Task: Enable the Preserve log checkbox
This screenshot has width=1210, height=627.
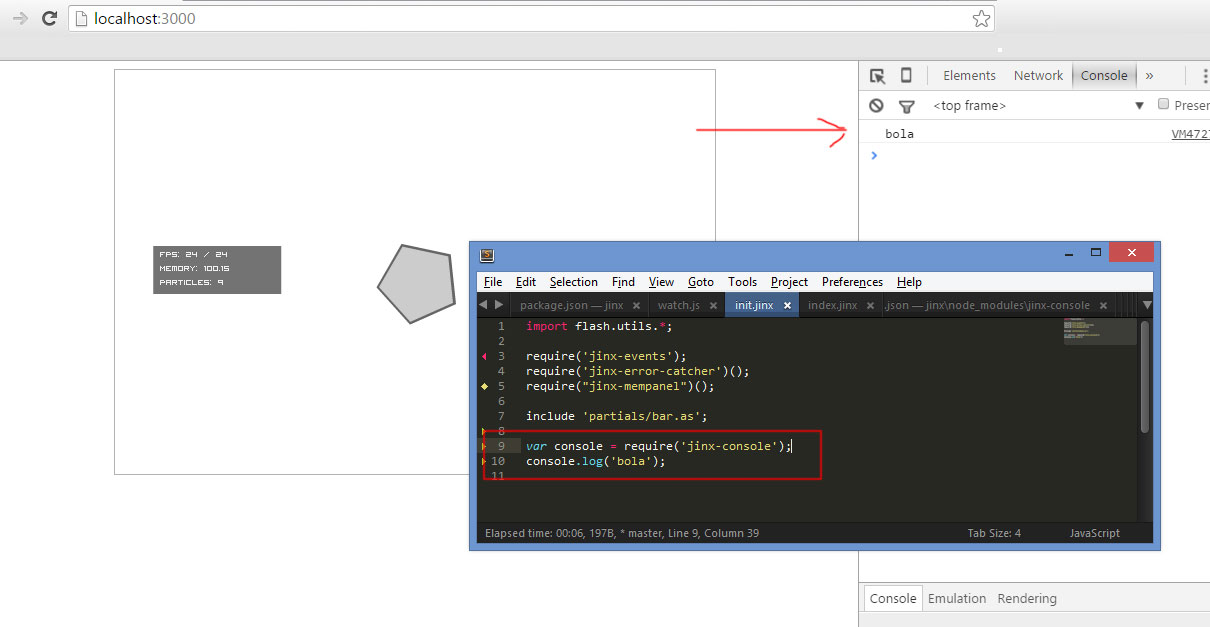Action: click(x=1163, y=104)
